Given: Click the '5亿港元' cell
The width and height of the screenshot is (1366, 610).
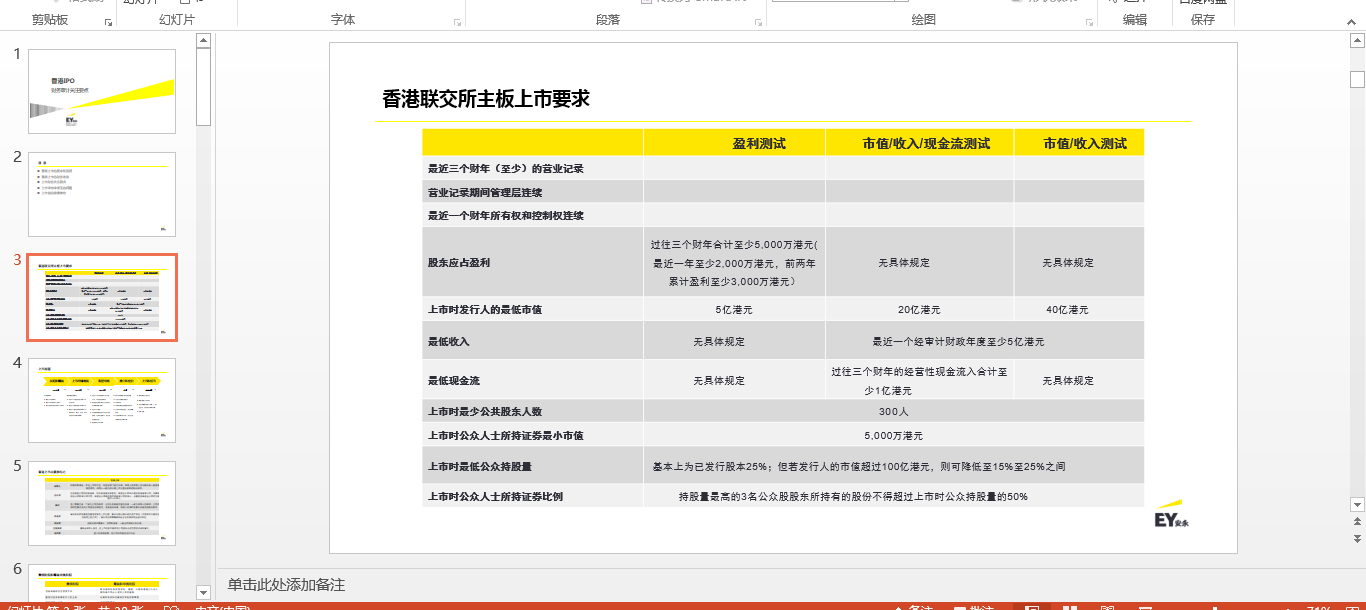Looking at the screenshot, I should tap(734, 310).
